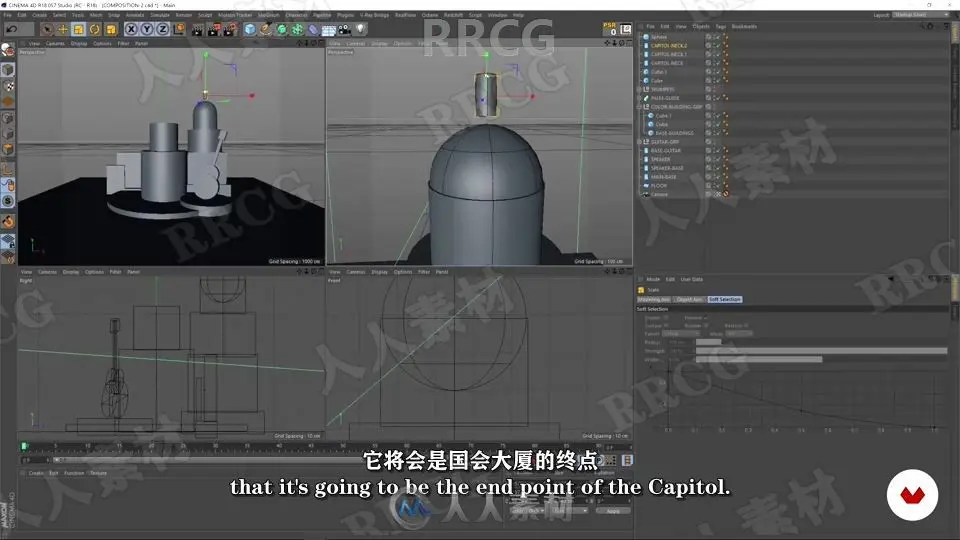
Task: Select the Sphere object in Object Manager
Action: click(x=659, y=37)
